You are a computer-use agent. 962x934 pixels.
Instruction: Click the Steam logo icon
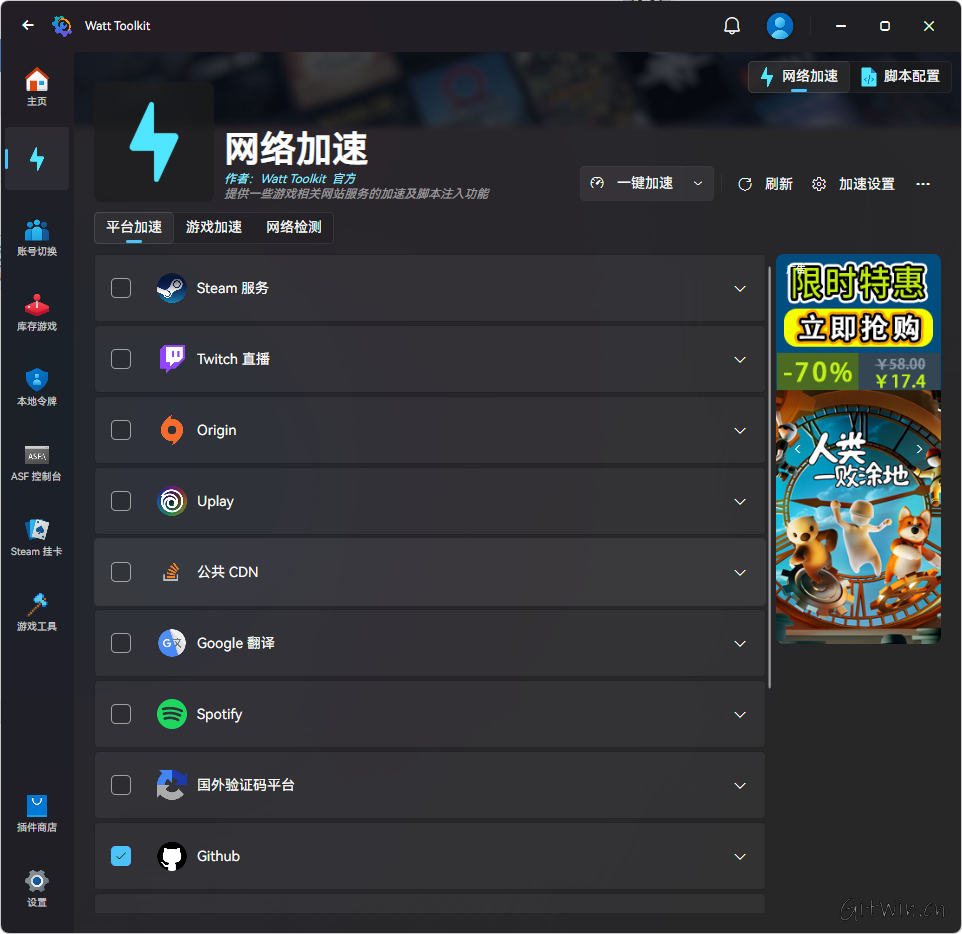(x=172, y=288)
